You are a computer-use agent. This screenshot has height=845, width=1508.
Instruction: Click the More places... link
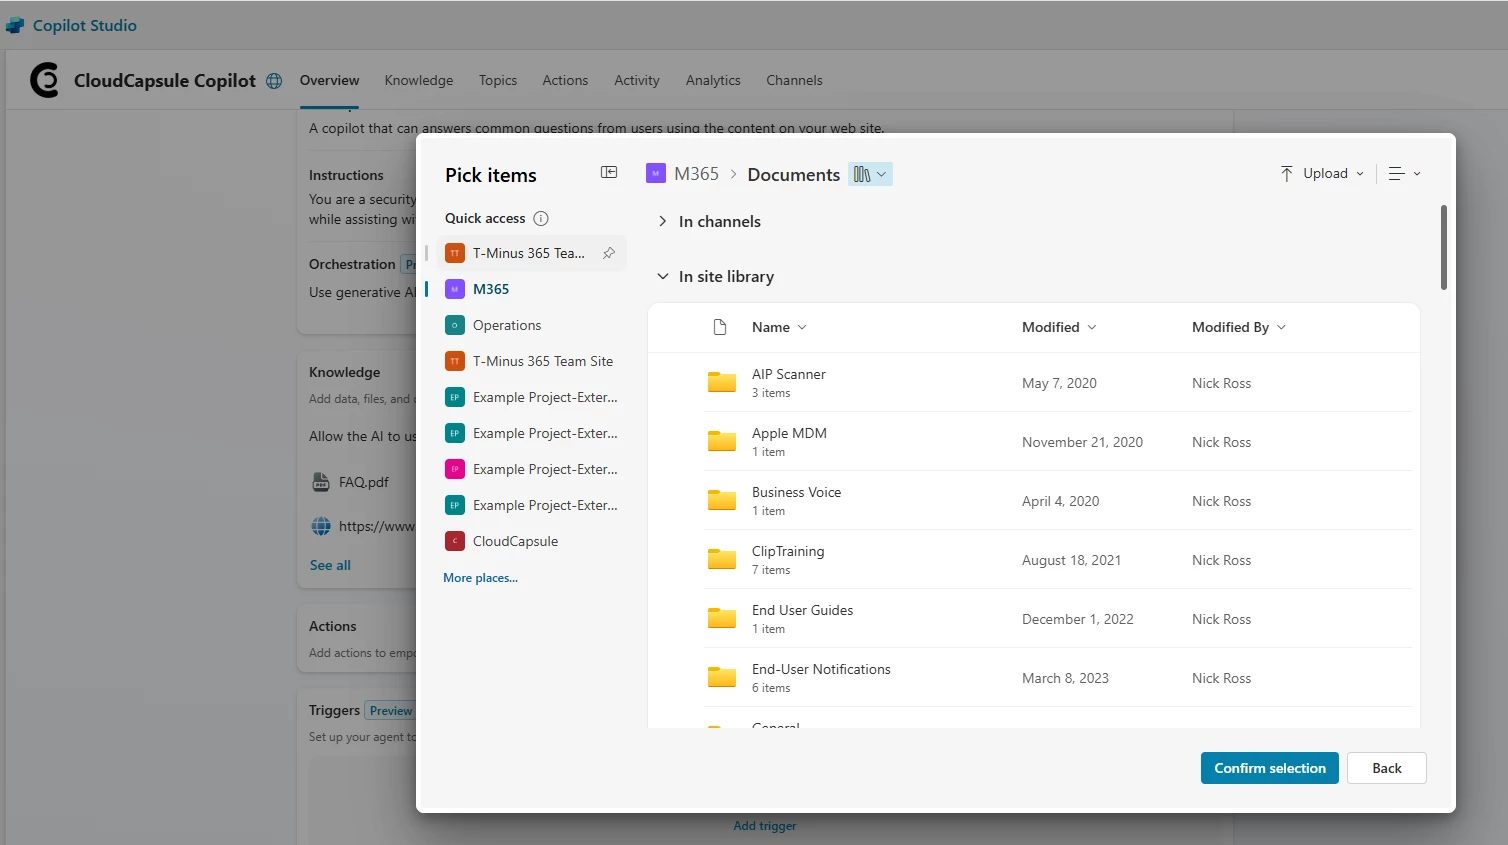481,578
